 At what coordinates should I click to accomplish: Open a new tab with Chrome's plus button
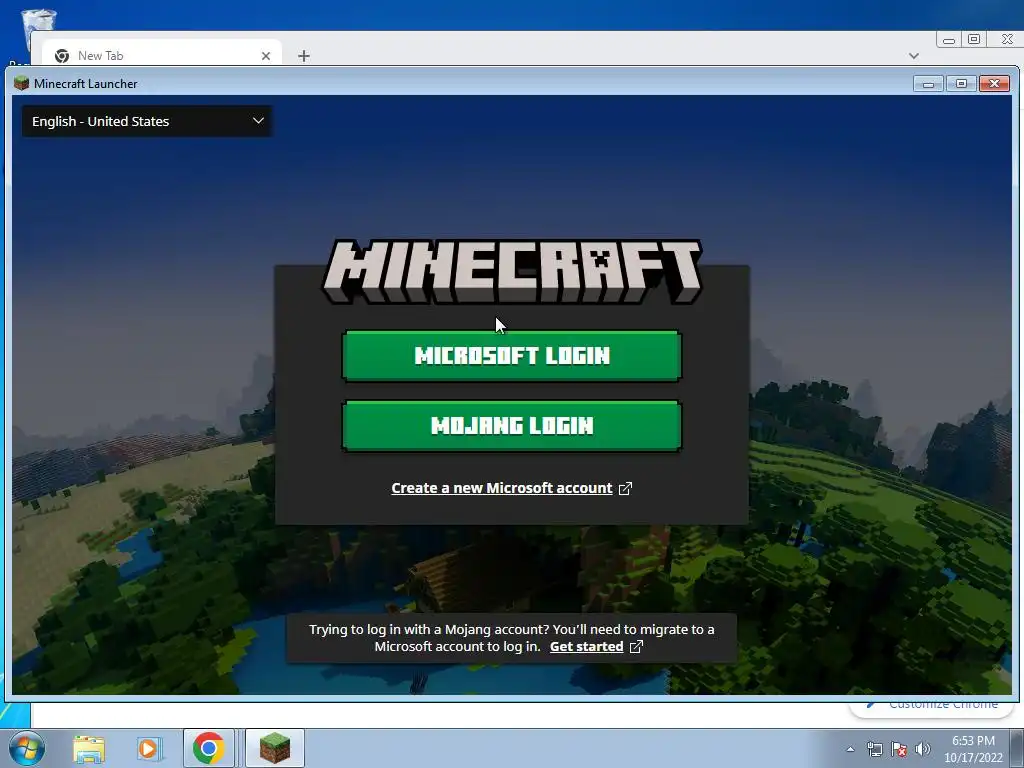tap(304, 56)
